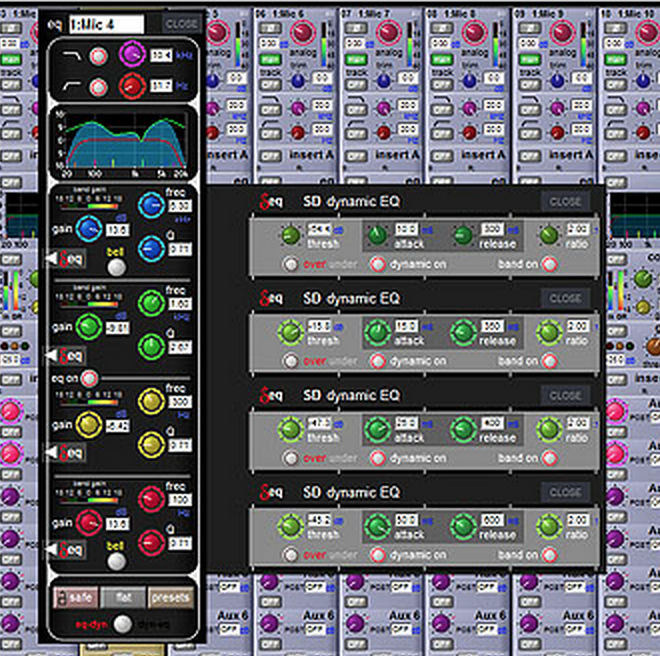This screenshot has width=660, height=656.
Task: Toggle 'dynamic on' in top dynamic EQ panel
Action: (x=378, y=264)
